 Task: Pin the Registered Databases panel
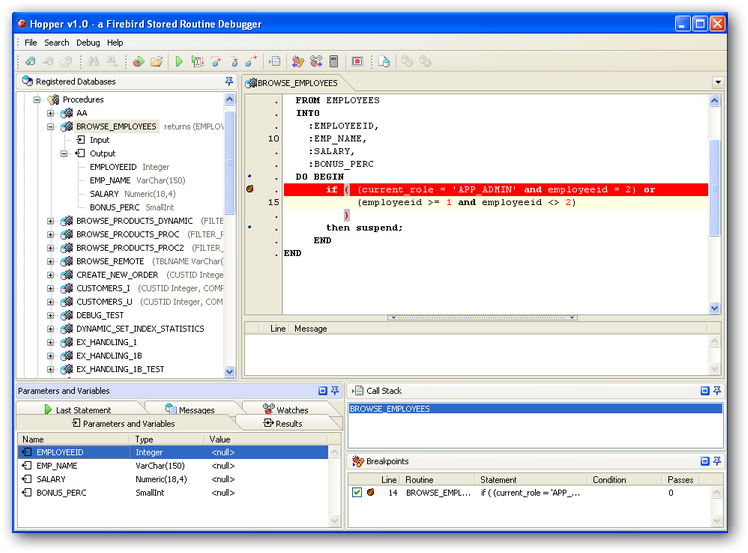229,82
